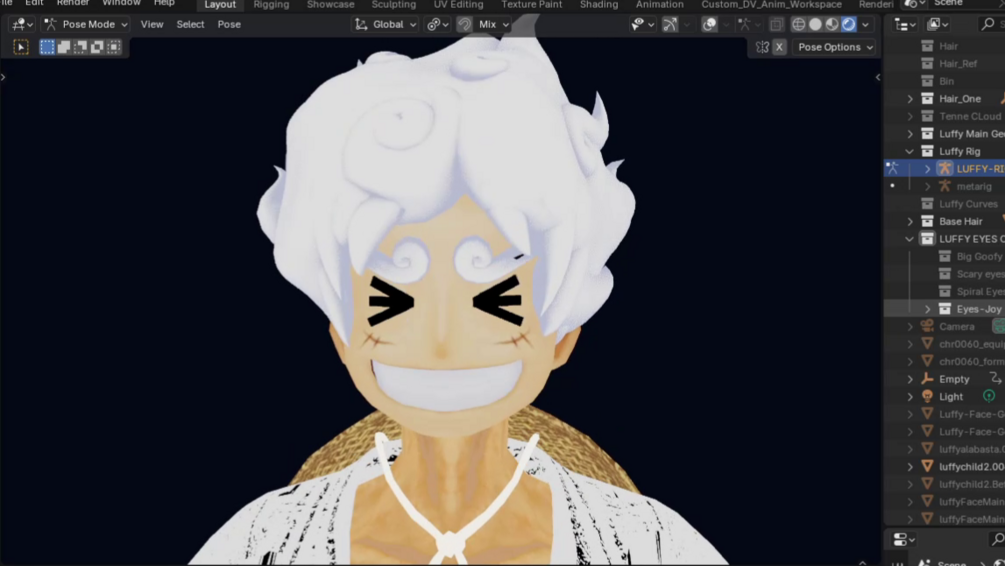Click the pose mirror butterfly icon

pyautogui.click(x=762, y=47)
